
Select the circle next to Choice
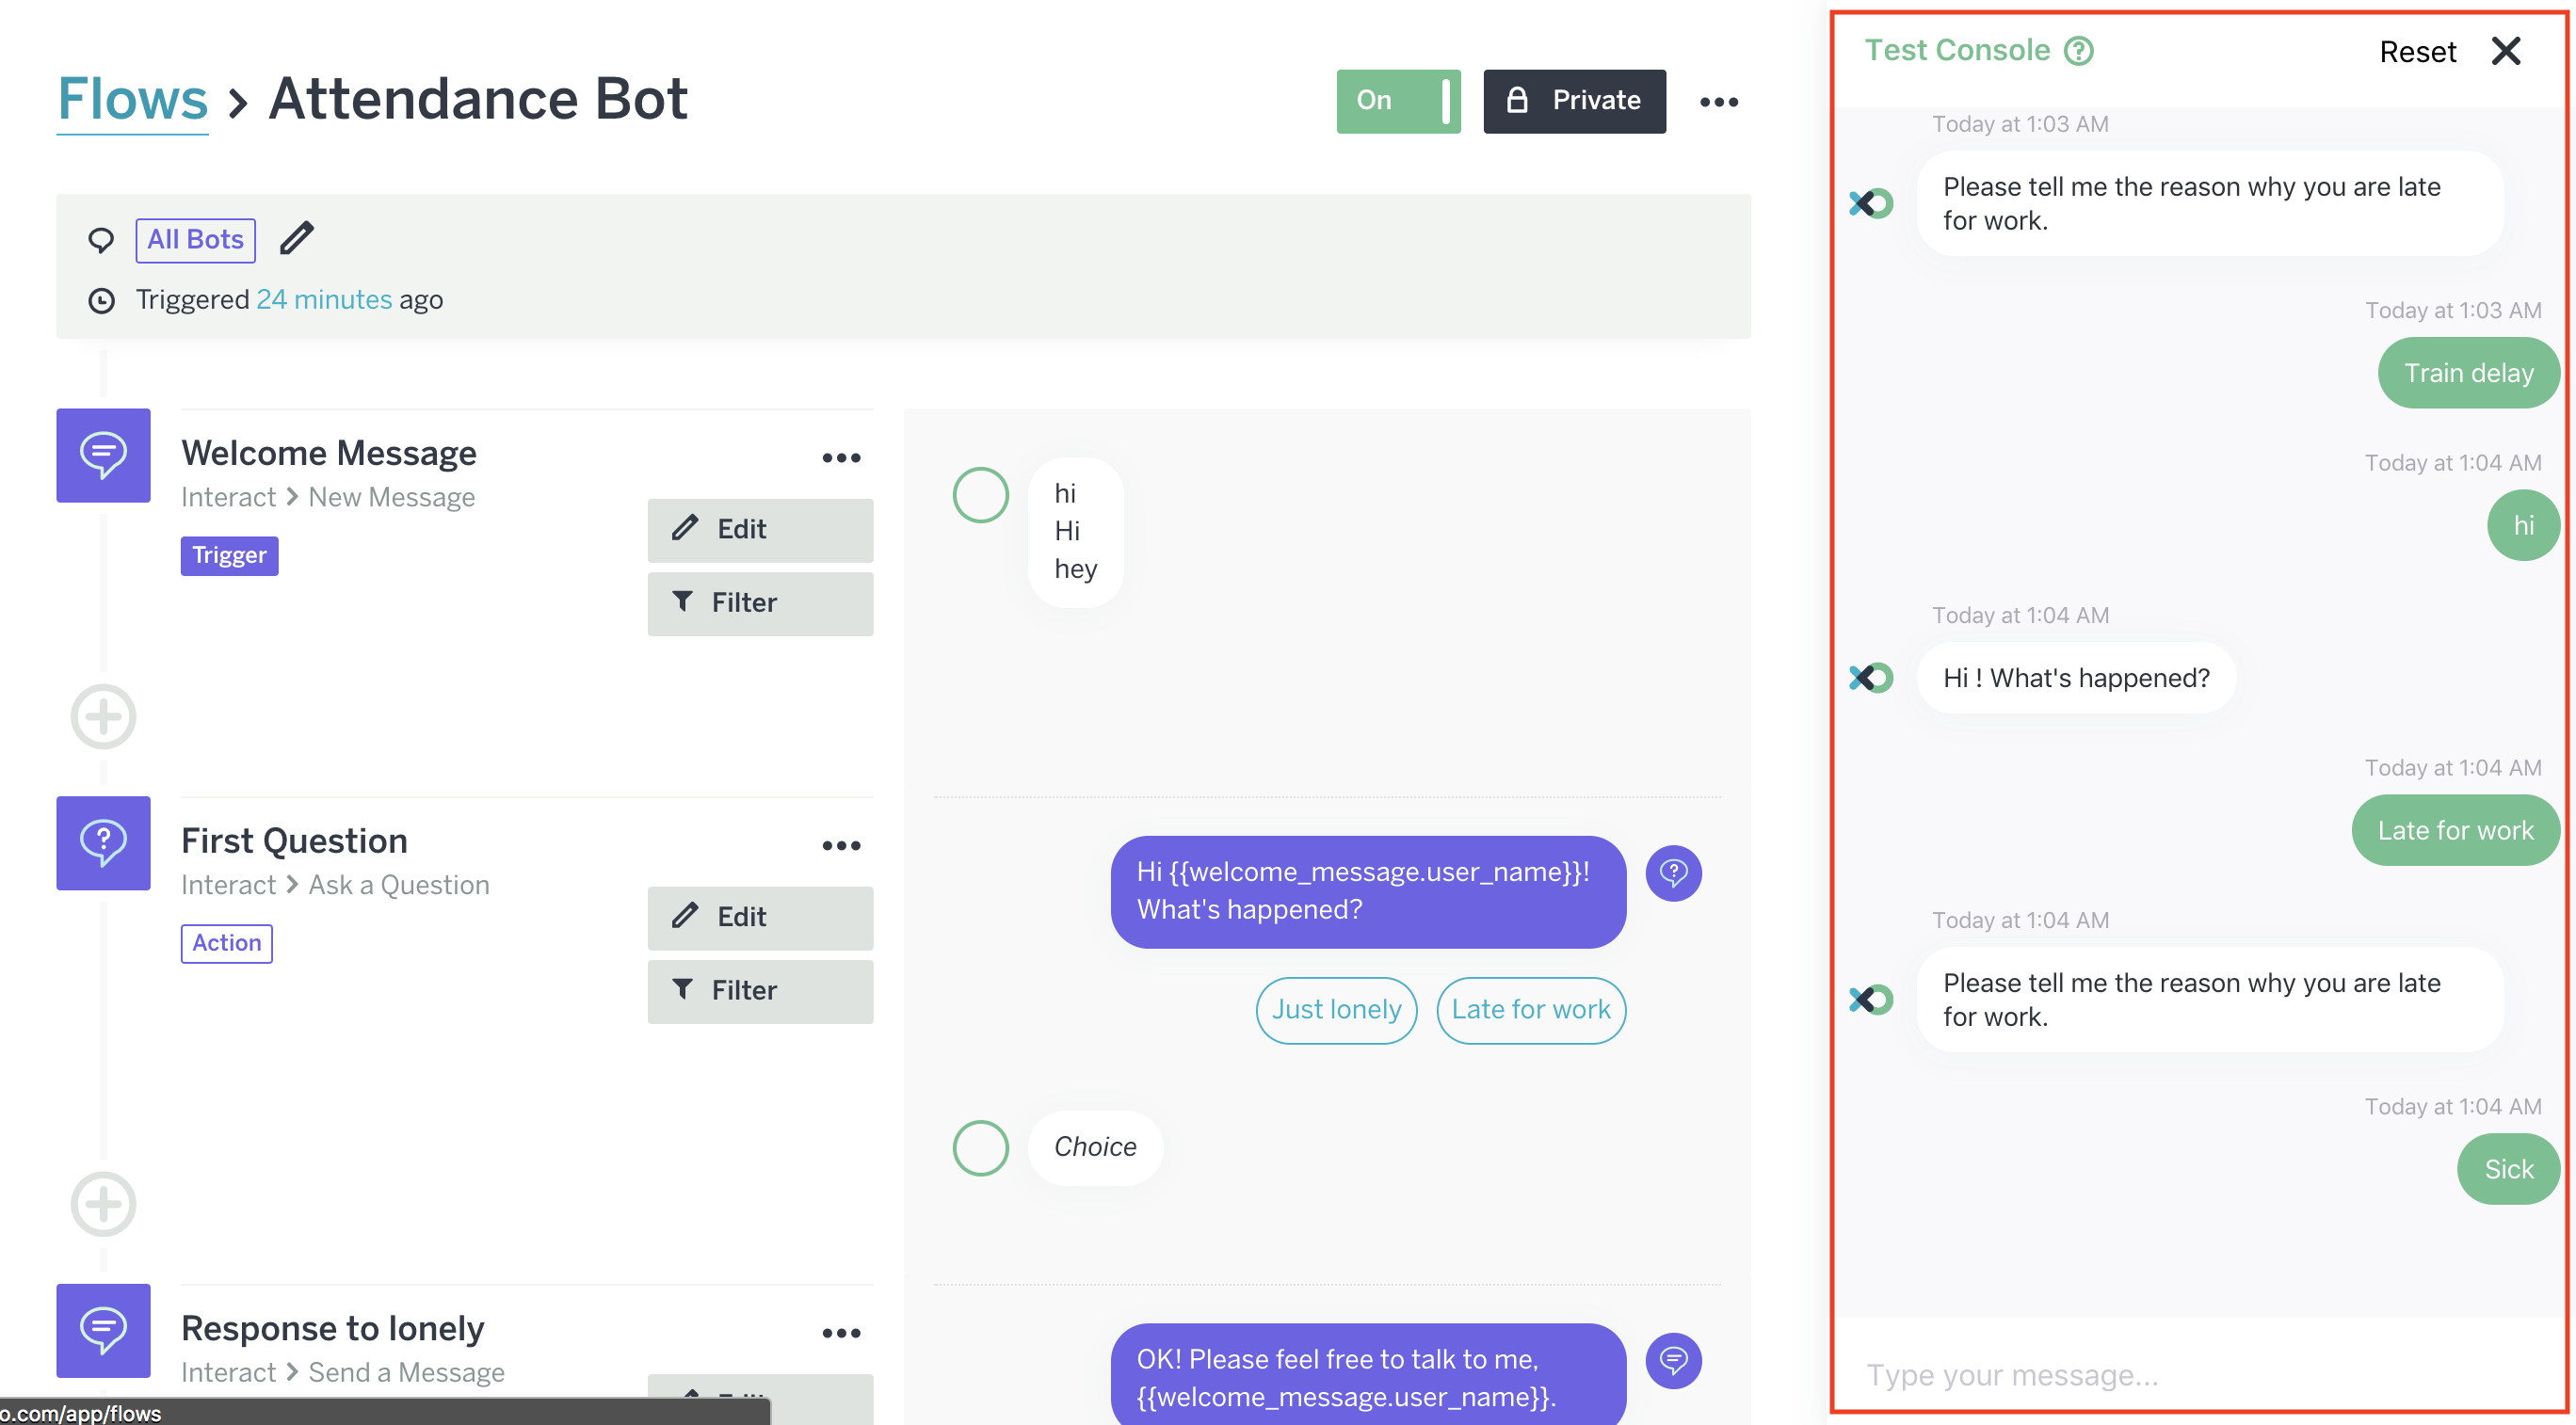pos(980,1147)
